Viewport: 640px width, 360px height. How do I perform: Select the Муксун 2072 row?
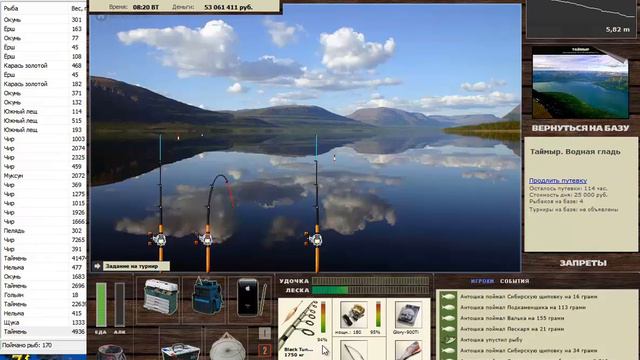[x=43, y=176]
